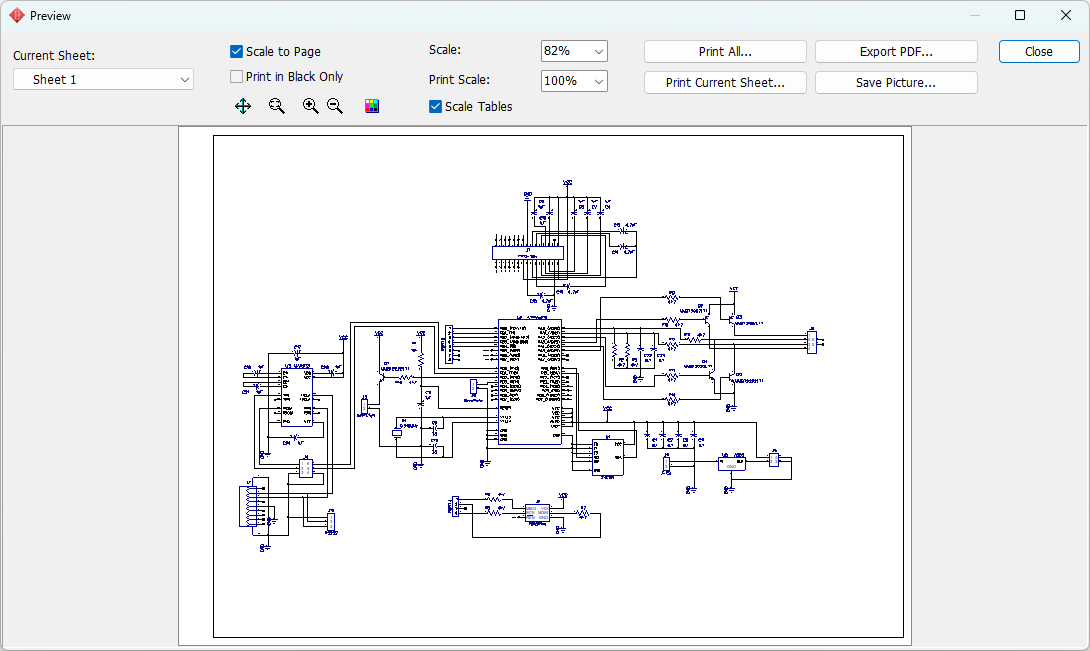Click the Preview window app icon
Screen dimensions: 1090x651
(x=17, y=15)
